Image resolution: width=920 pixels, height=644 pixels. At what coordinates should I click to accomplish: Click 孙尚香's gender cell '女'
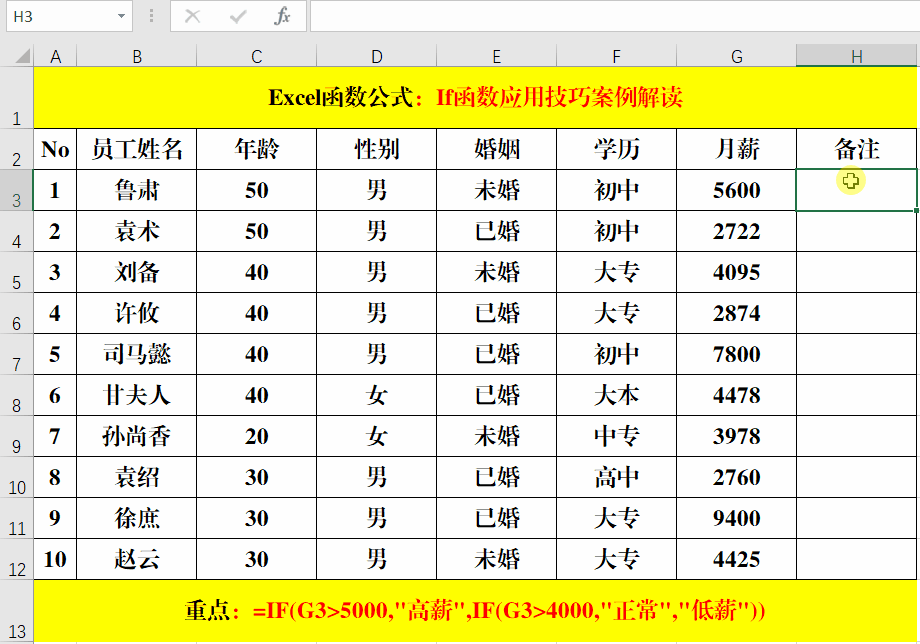(377, 436)
